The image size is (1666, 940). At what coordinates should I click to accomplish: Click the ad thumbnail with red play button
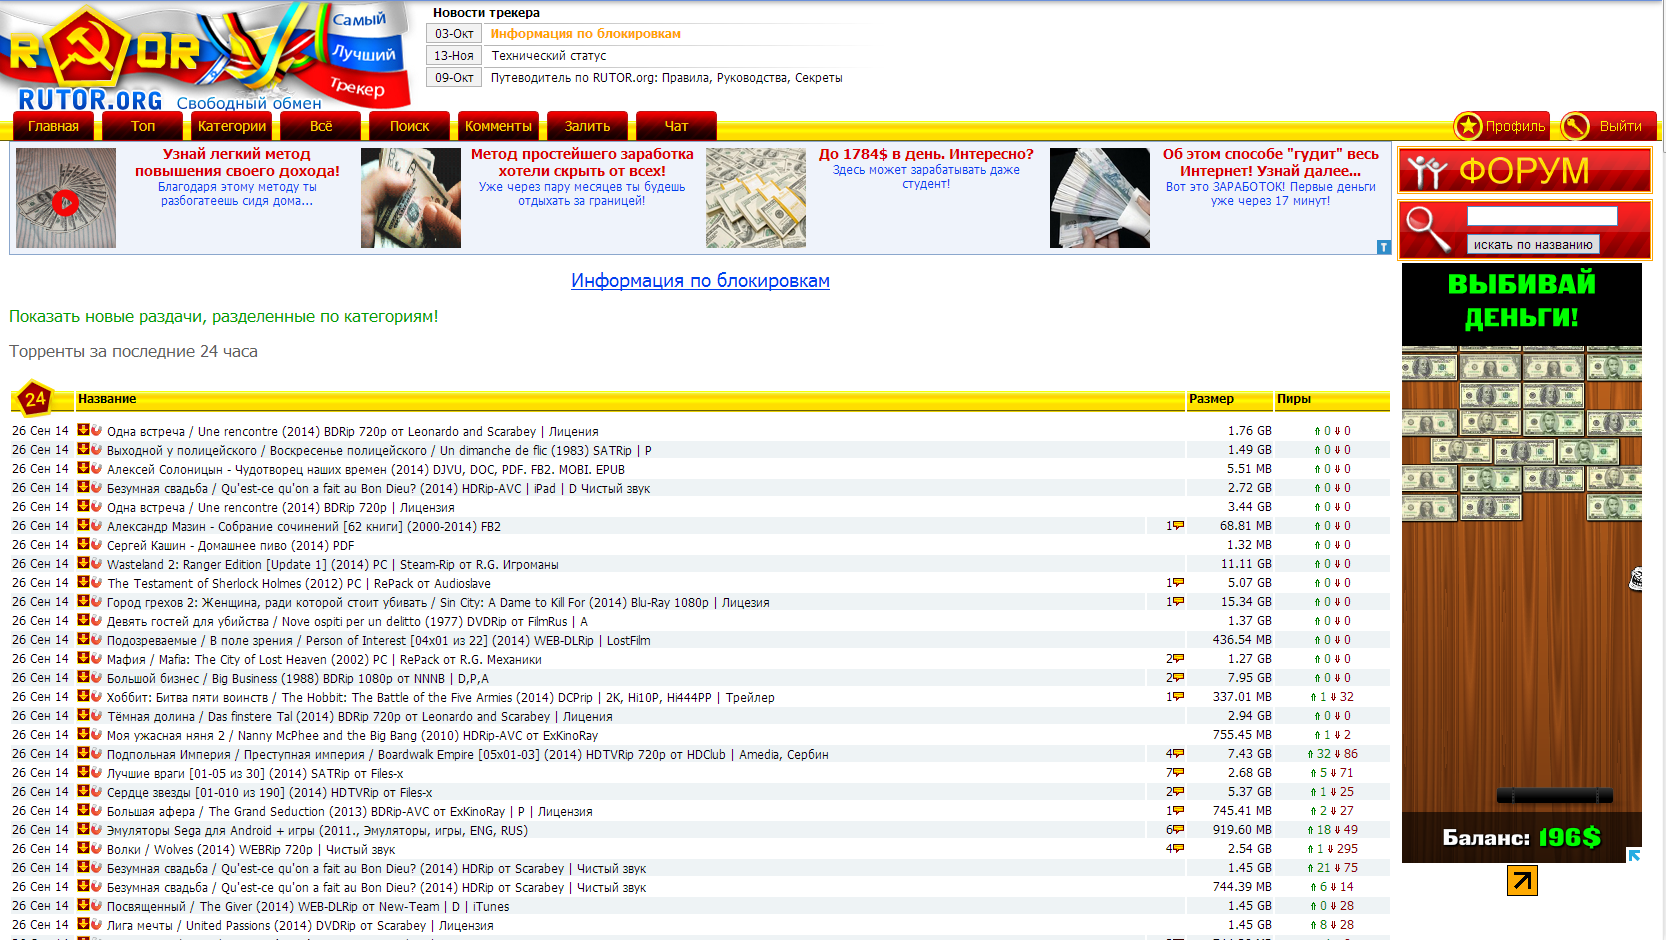(x=66, y=198)
